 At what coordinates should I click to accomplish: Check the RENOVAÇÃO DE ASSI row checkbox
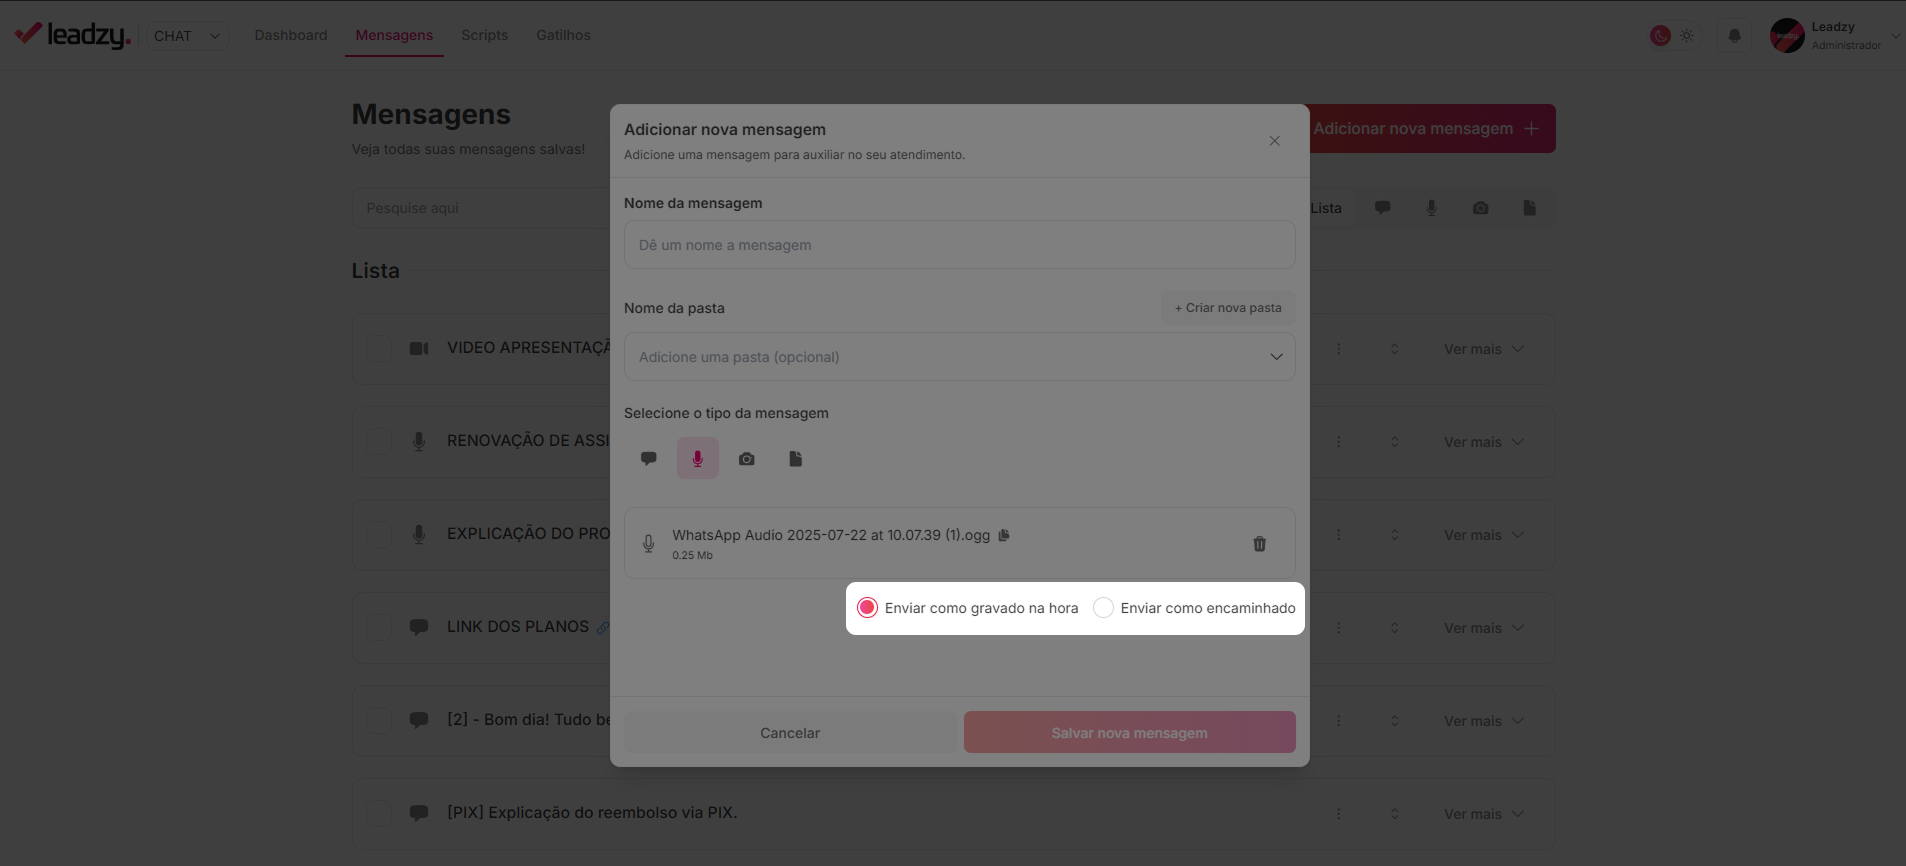click(x=378, y=442)
